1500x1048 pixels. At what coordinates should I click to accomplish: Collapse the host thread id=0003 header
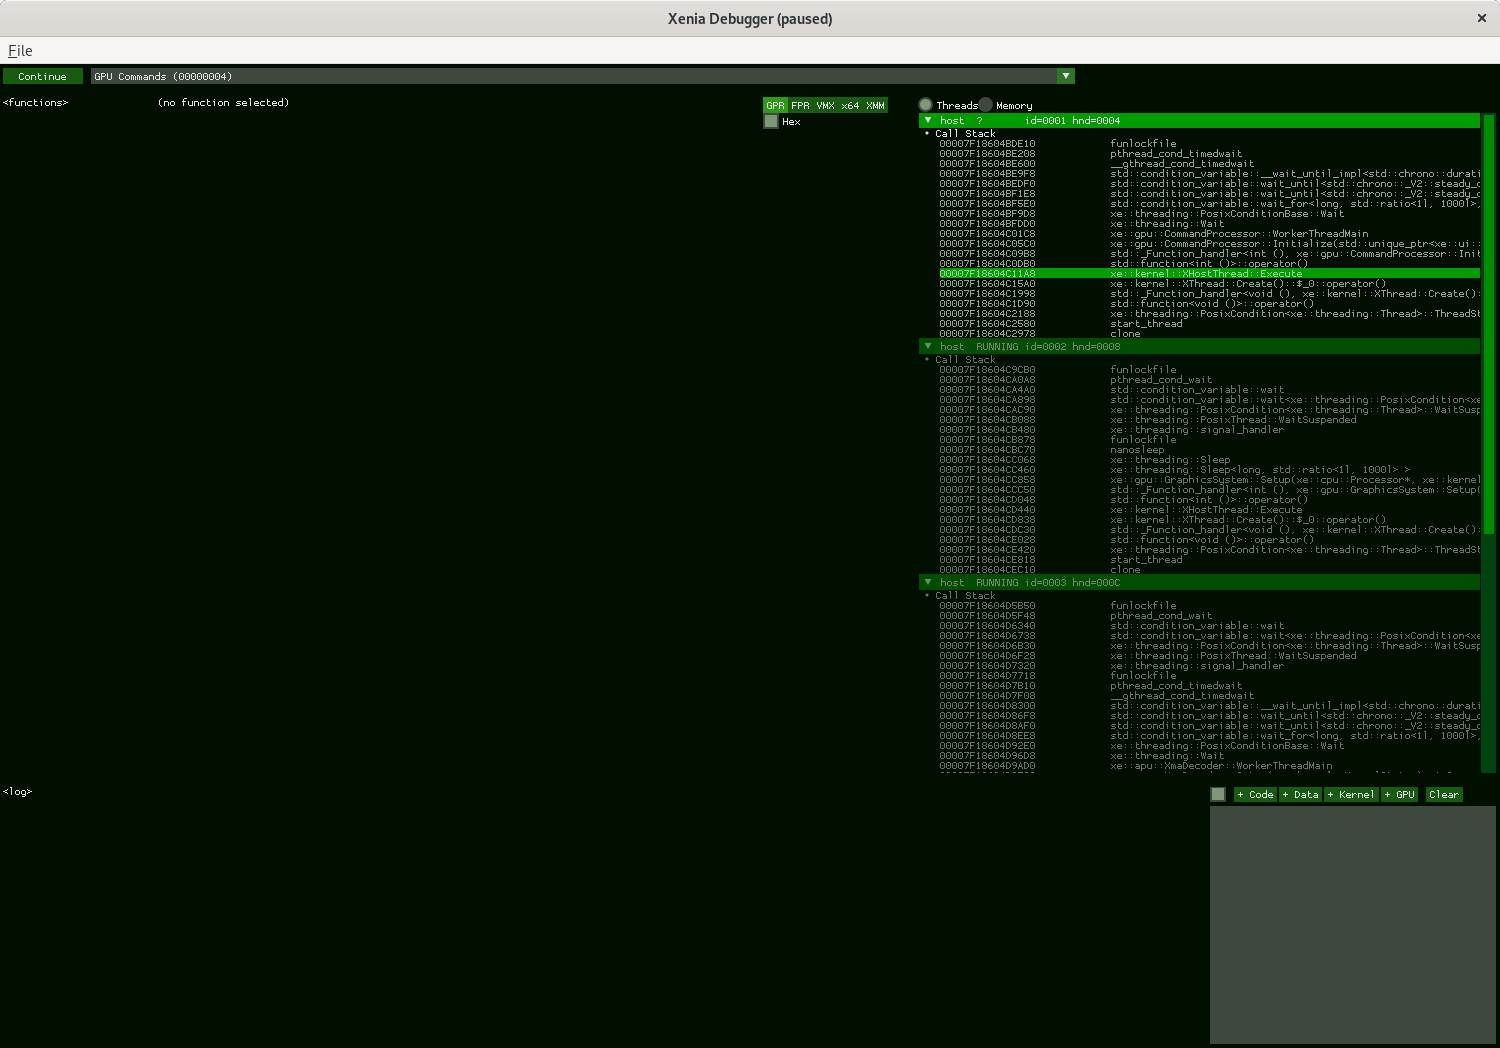click(x=1199, y=582)
